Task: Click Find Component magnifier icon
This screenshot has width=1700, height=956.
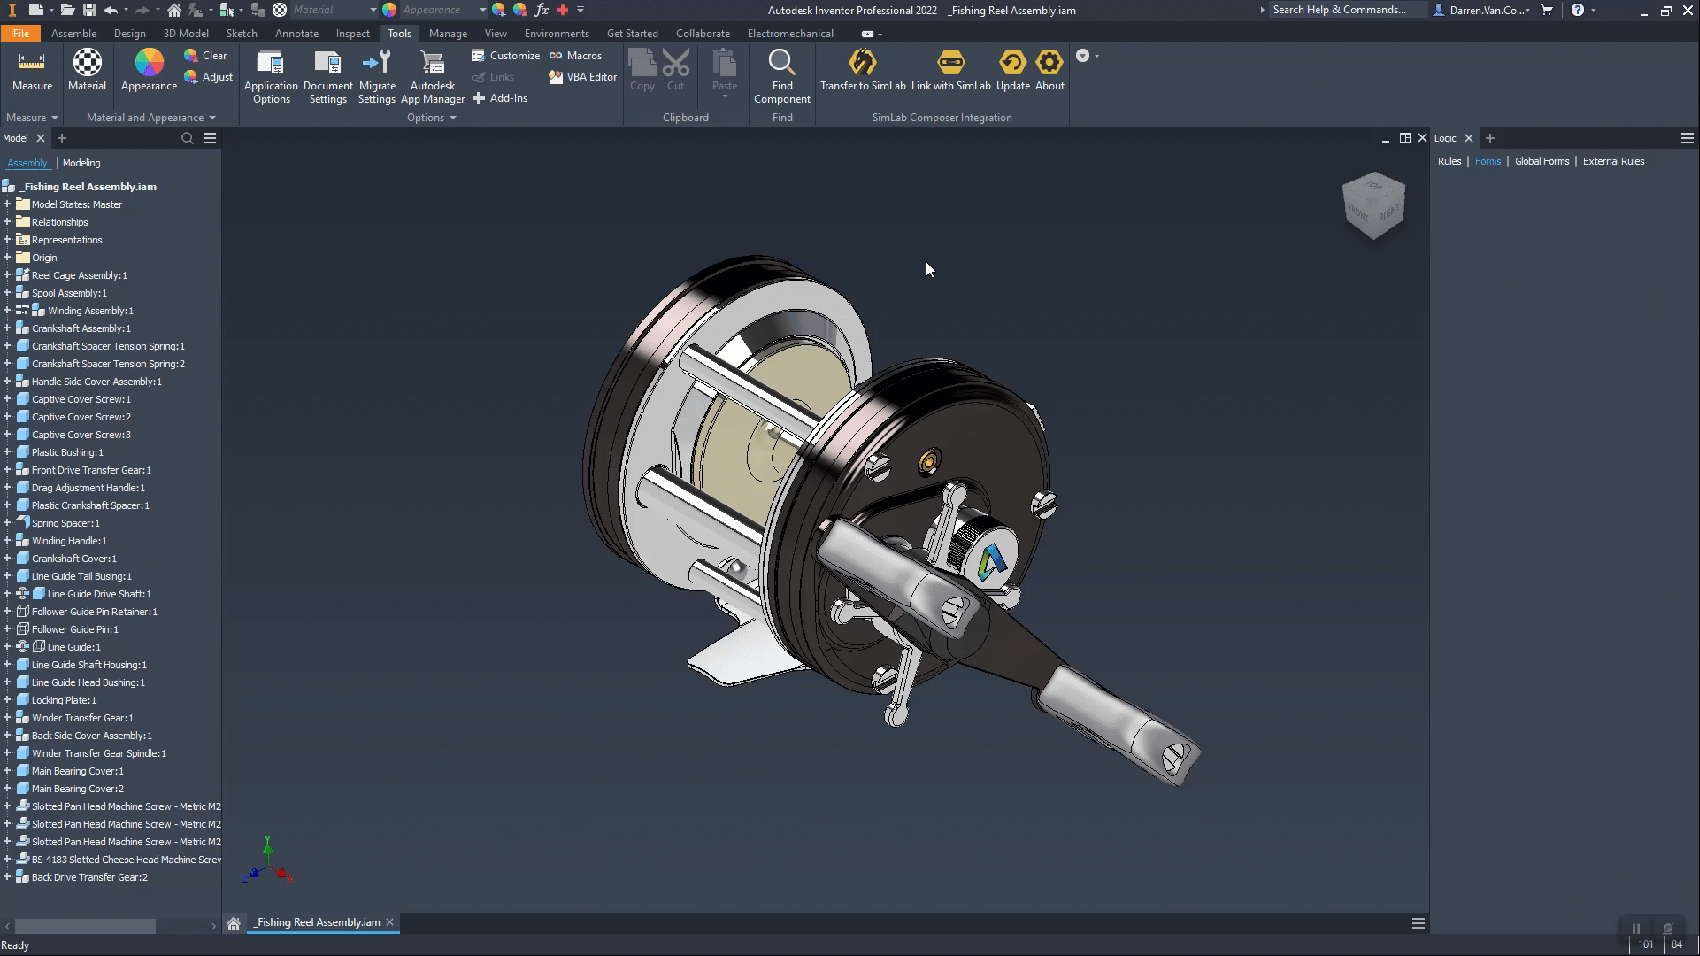Action: (782, 63)
